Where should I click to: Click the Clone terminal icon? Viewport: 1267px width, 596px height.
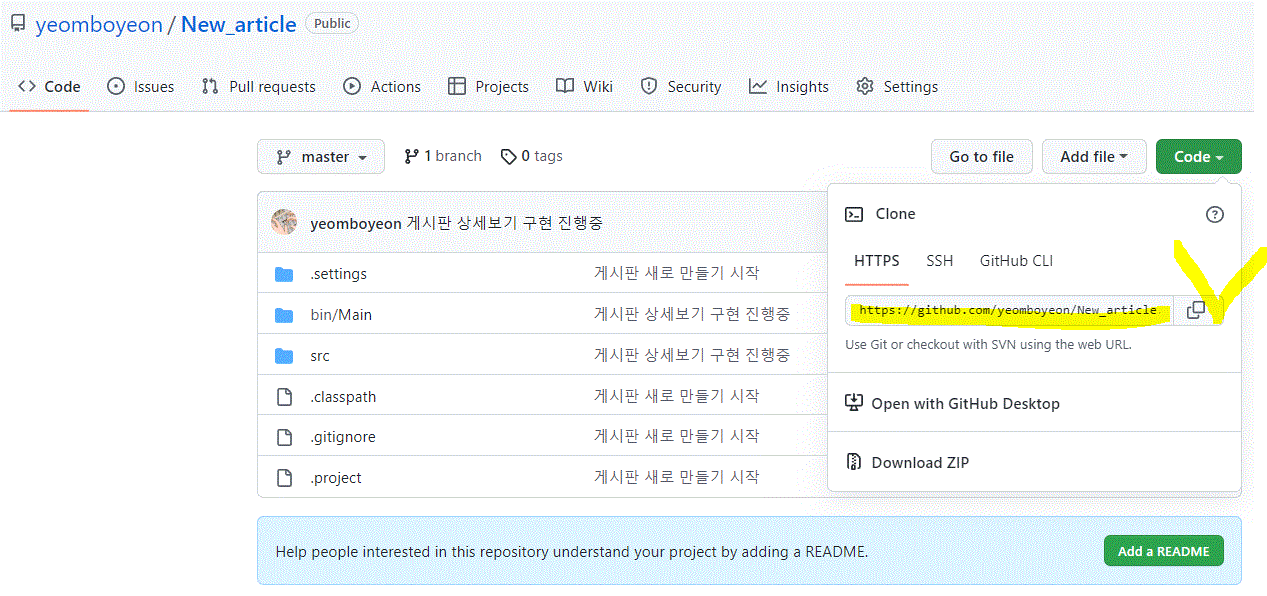pyautogui.click(x=854, y=214)
